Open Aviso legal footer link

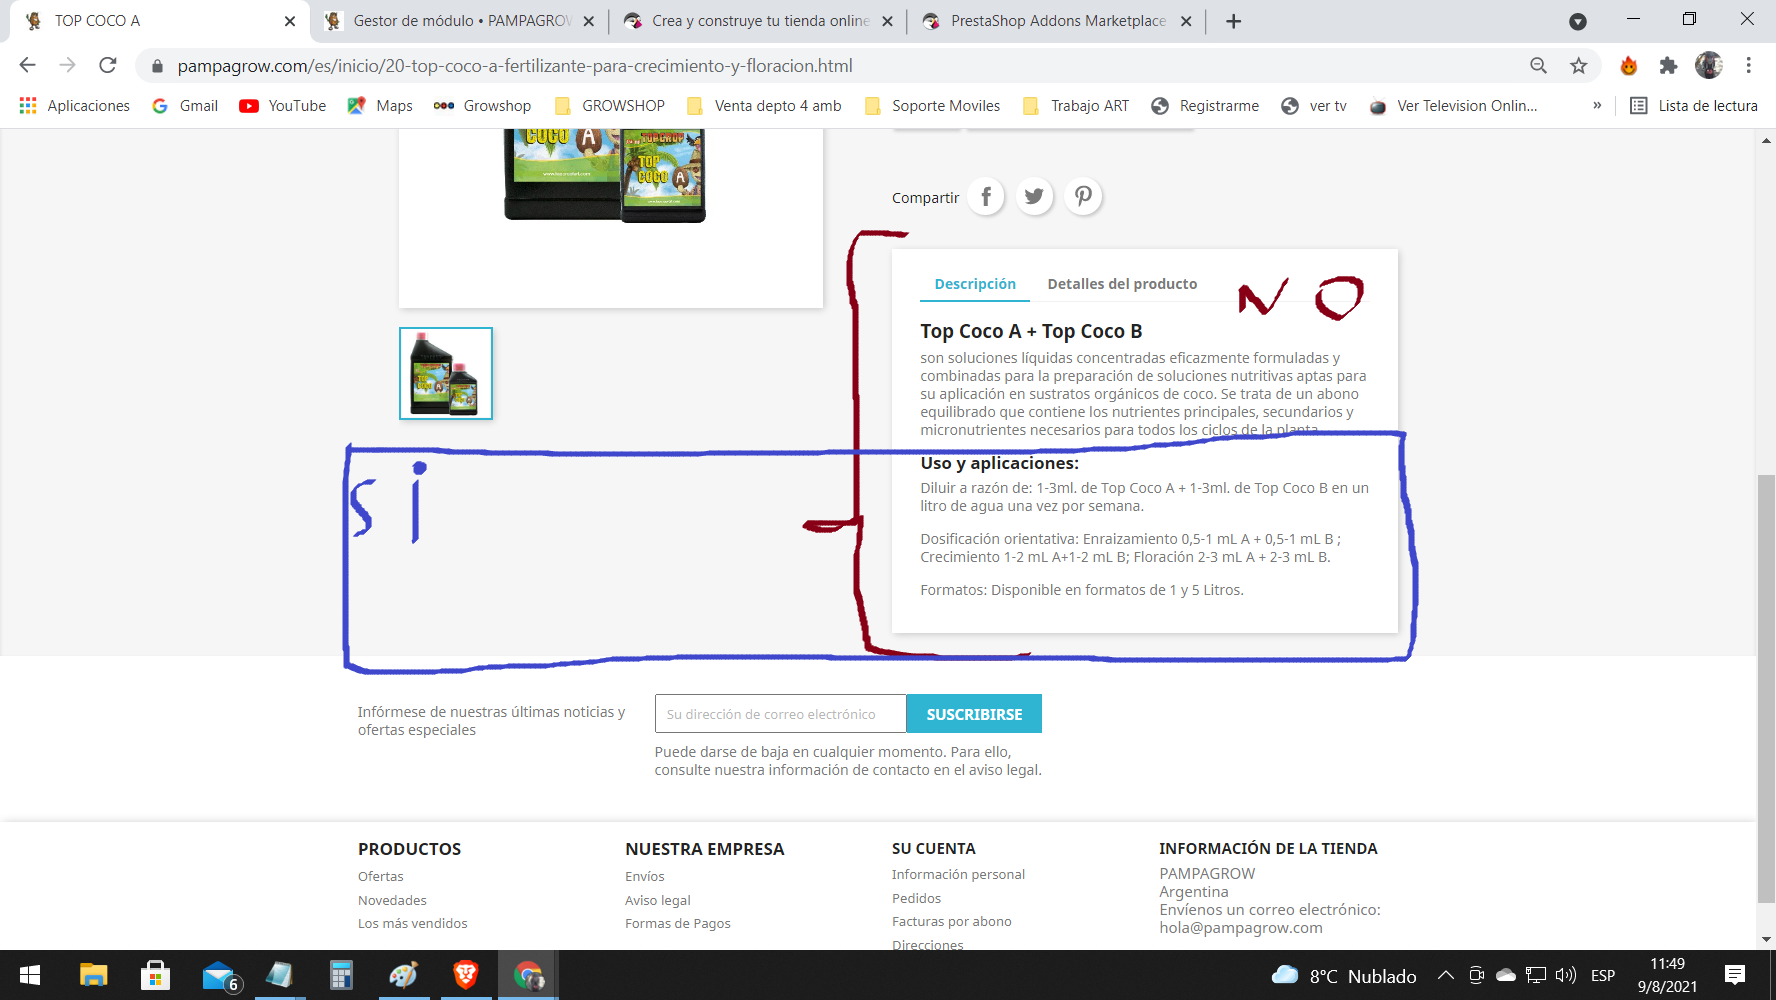(658, 900)
